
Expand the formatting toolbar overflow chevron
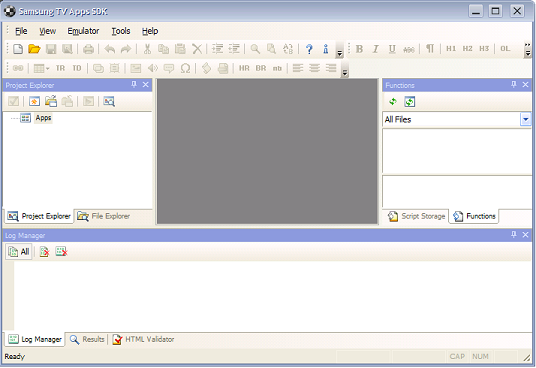pyautogui.click(x=528, y=50)
